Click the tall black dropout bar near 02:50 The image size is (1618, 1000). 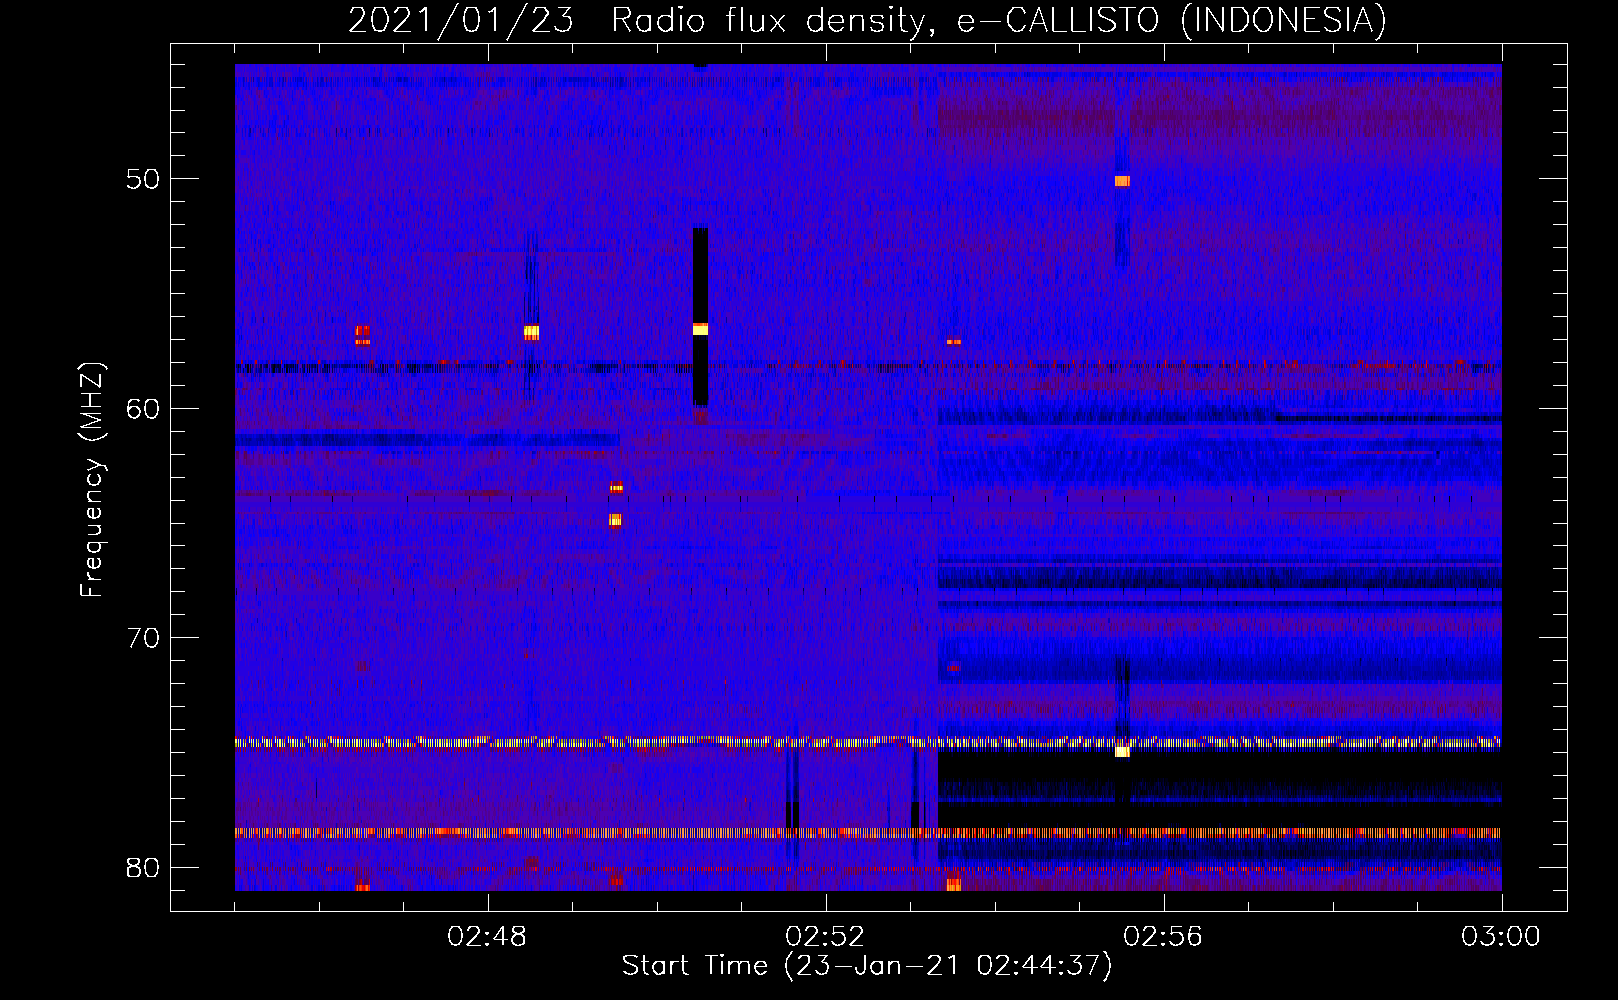700,317
